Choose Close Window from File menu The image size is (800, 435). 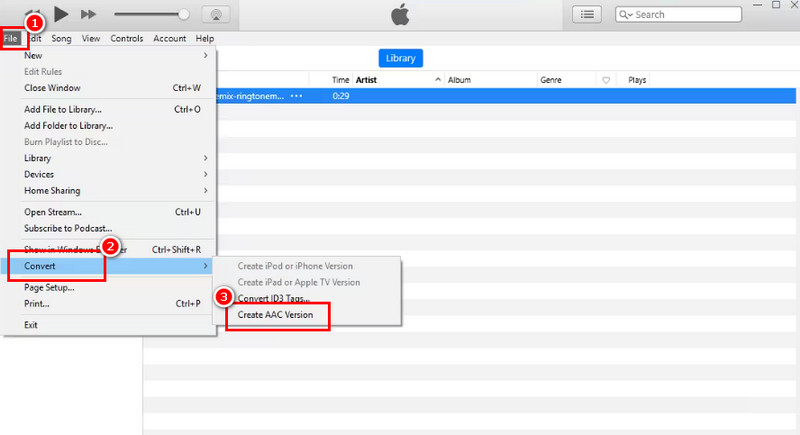tap(108, 88)
